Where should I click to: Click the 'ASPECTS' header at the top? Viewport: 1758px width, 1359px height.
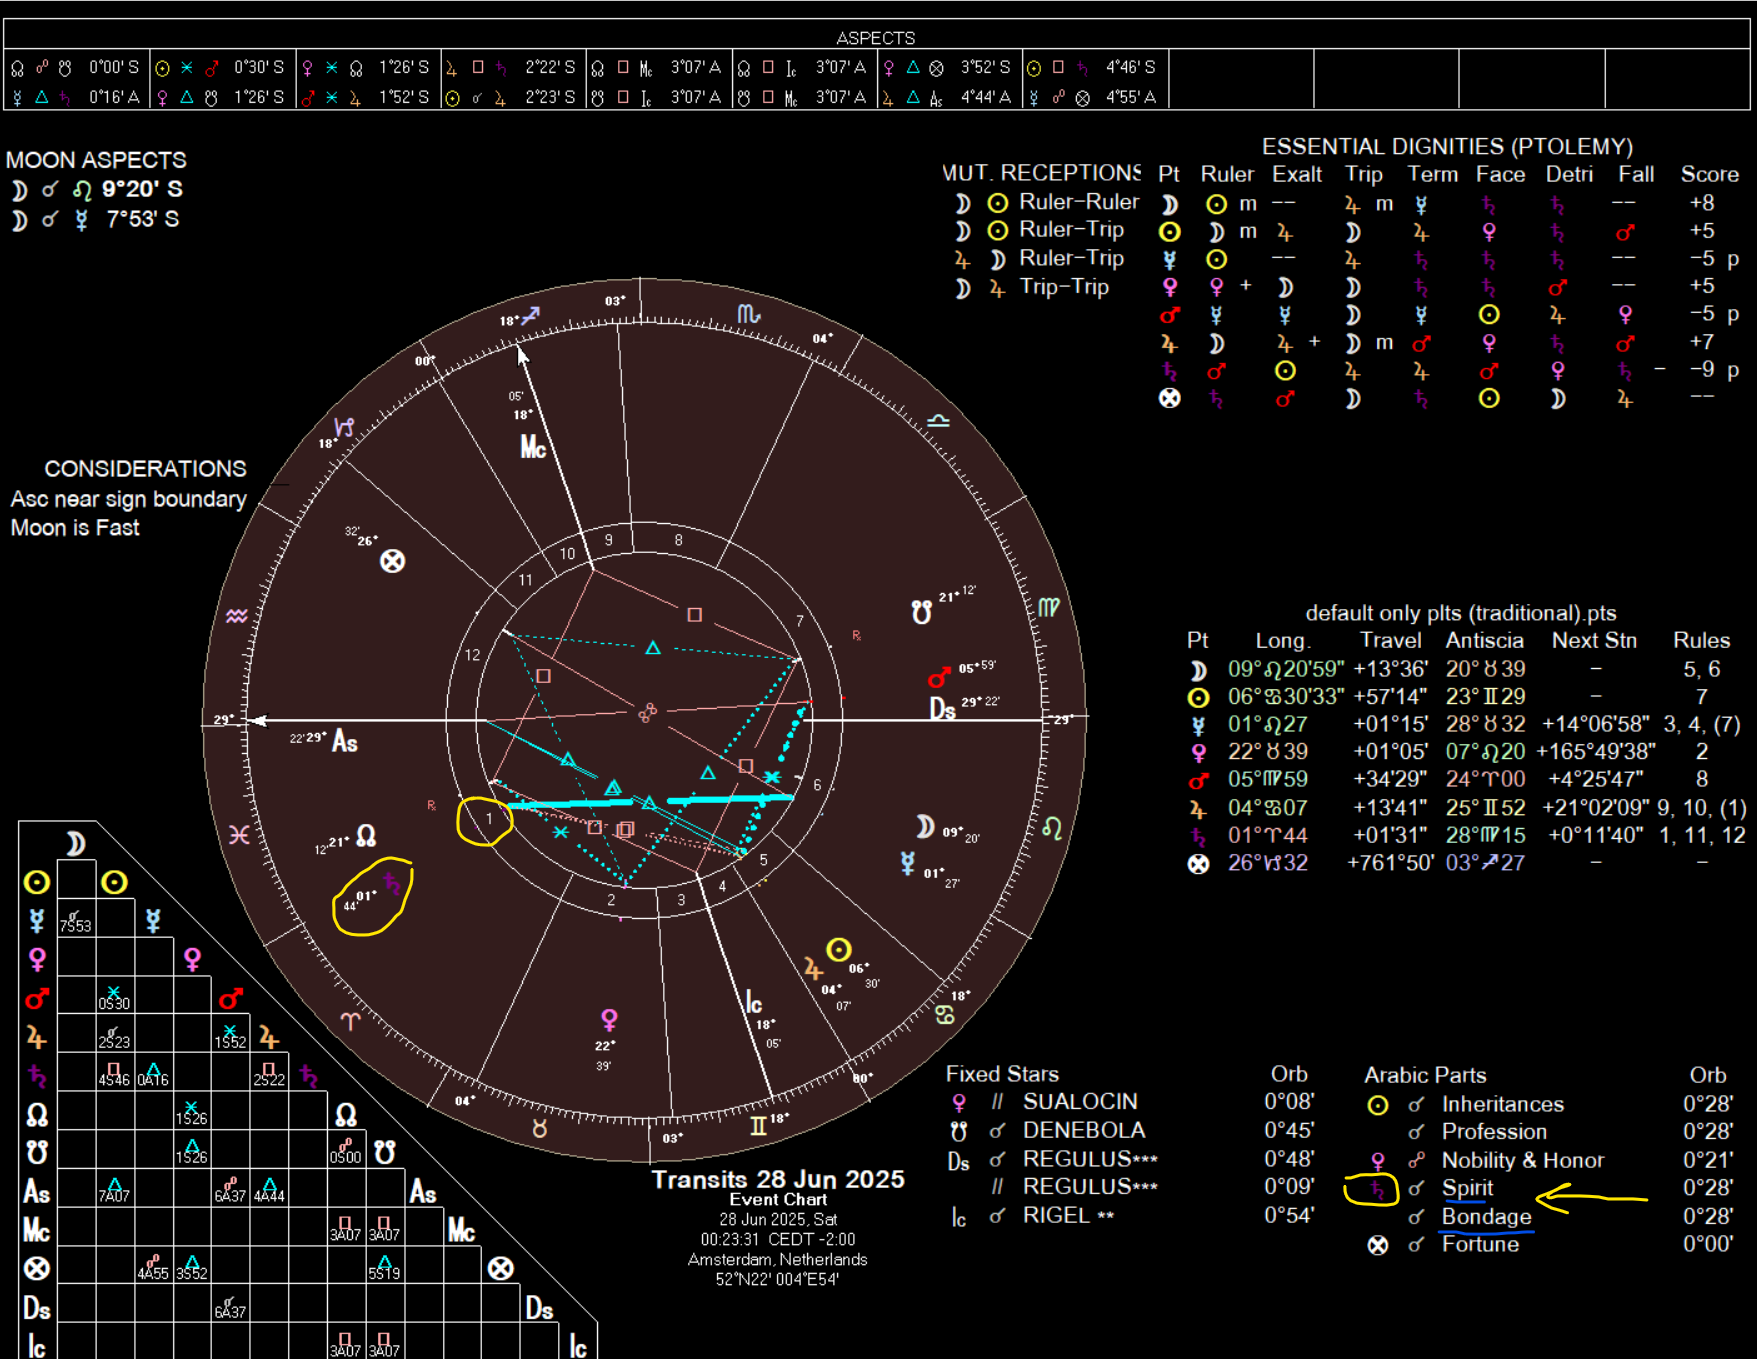(876, 38)
